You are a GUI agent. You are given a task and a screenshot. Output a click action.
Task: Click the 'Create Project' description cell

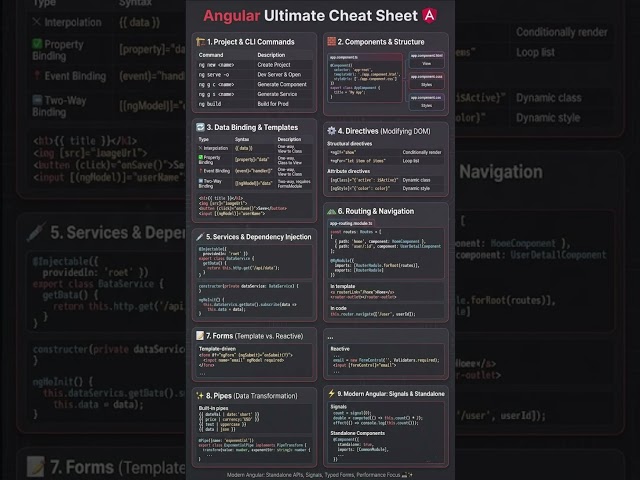[x=274, y=65]
